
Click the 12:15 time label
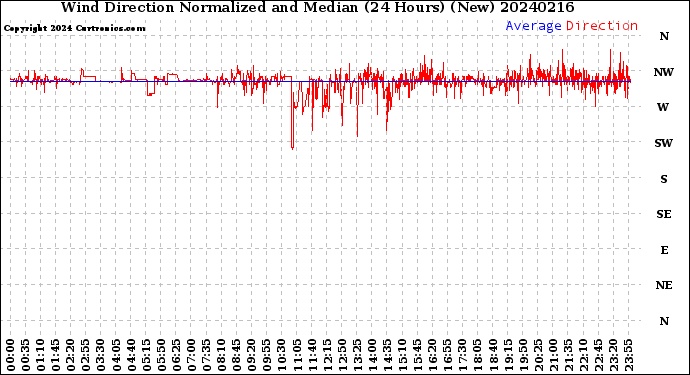coord(327,355)
